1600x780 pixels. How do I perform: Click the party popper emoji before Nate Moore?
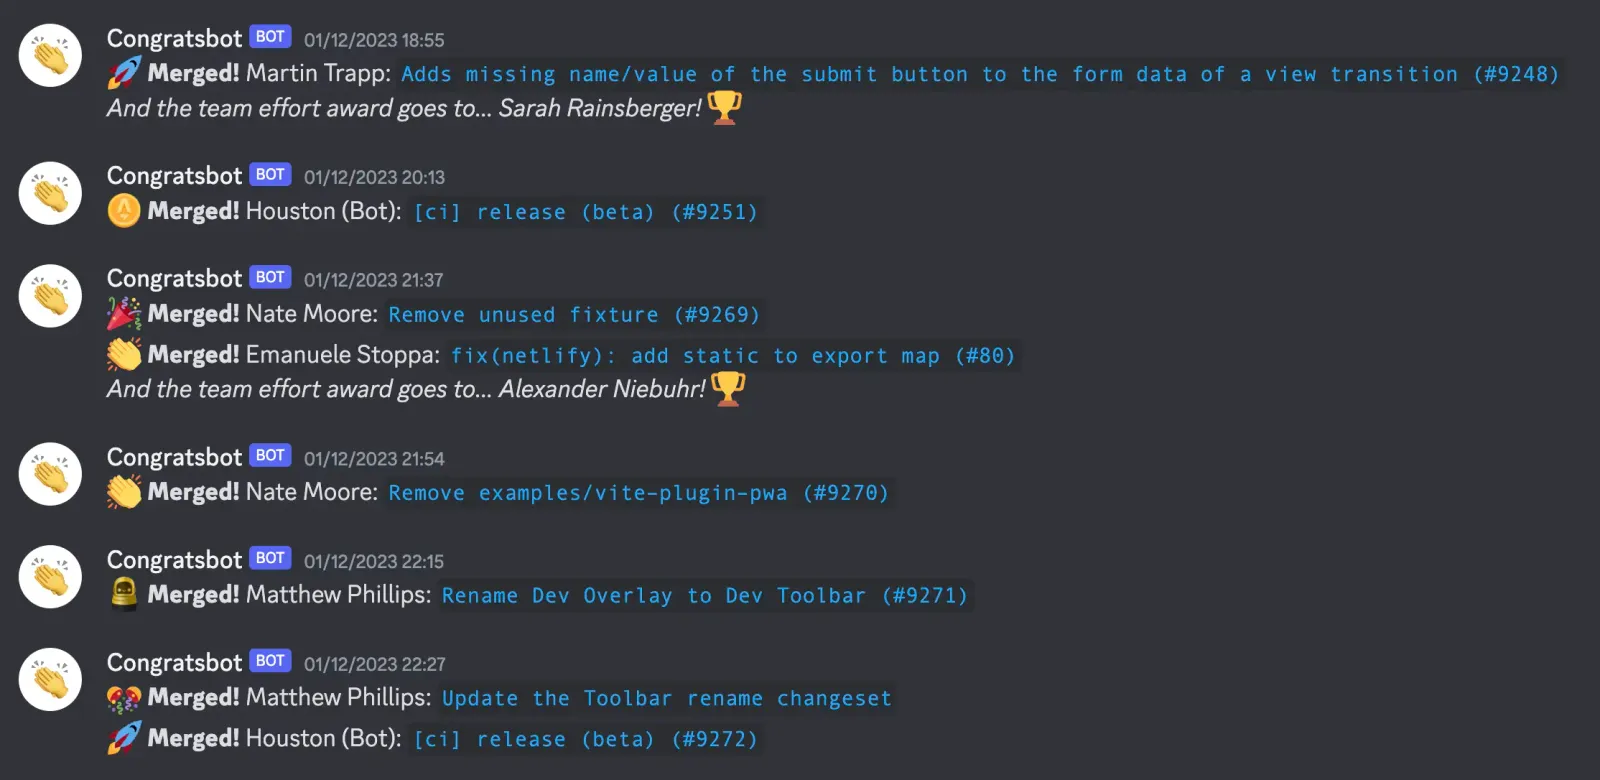124,314
